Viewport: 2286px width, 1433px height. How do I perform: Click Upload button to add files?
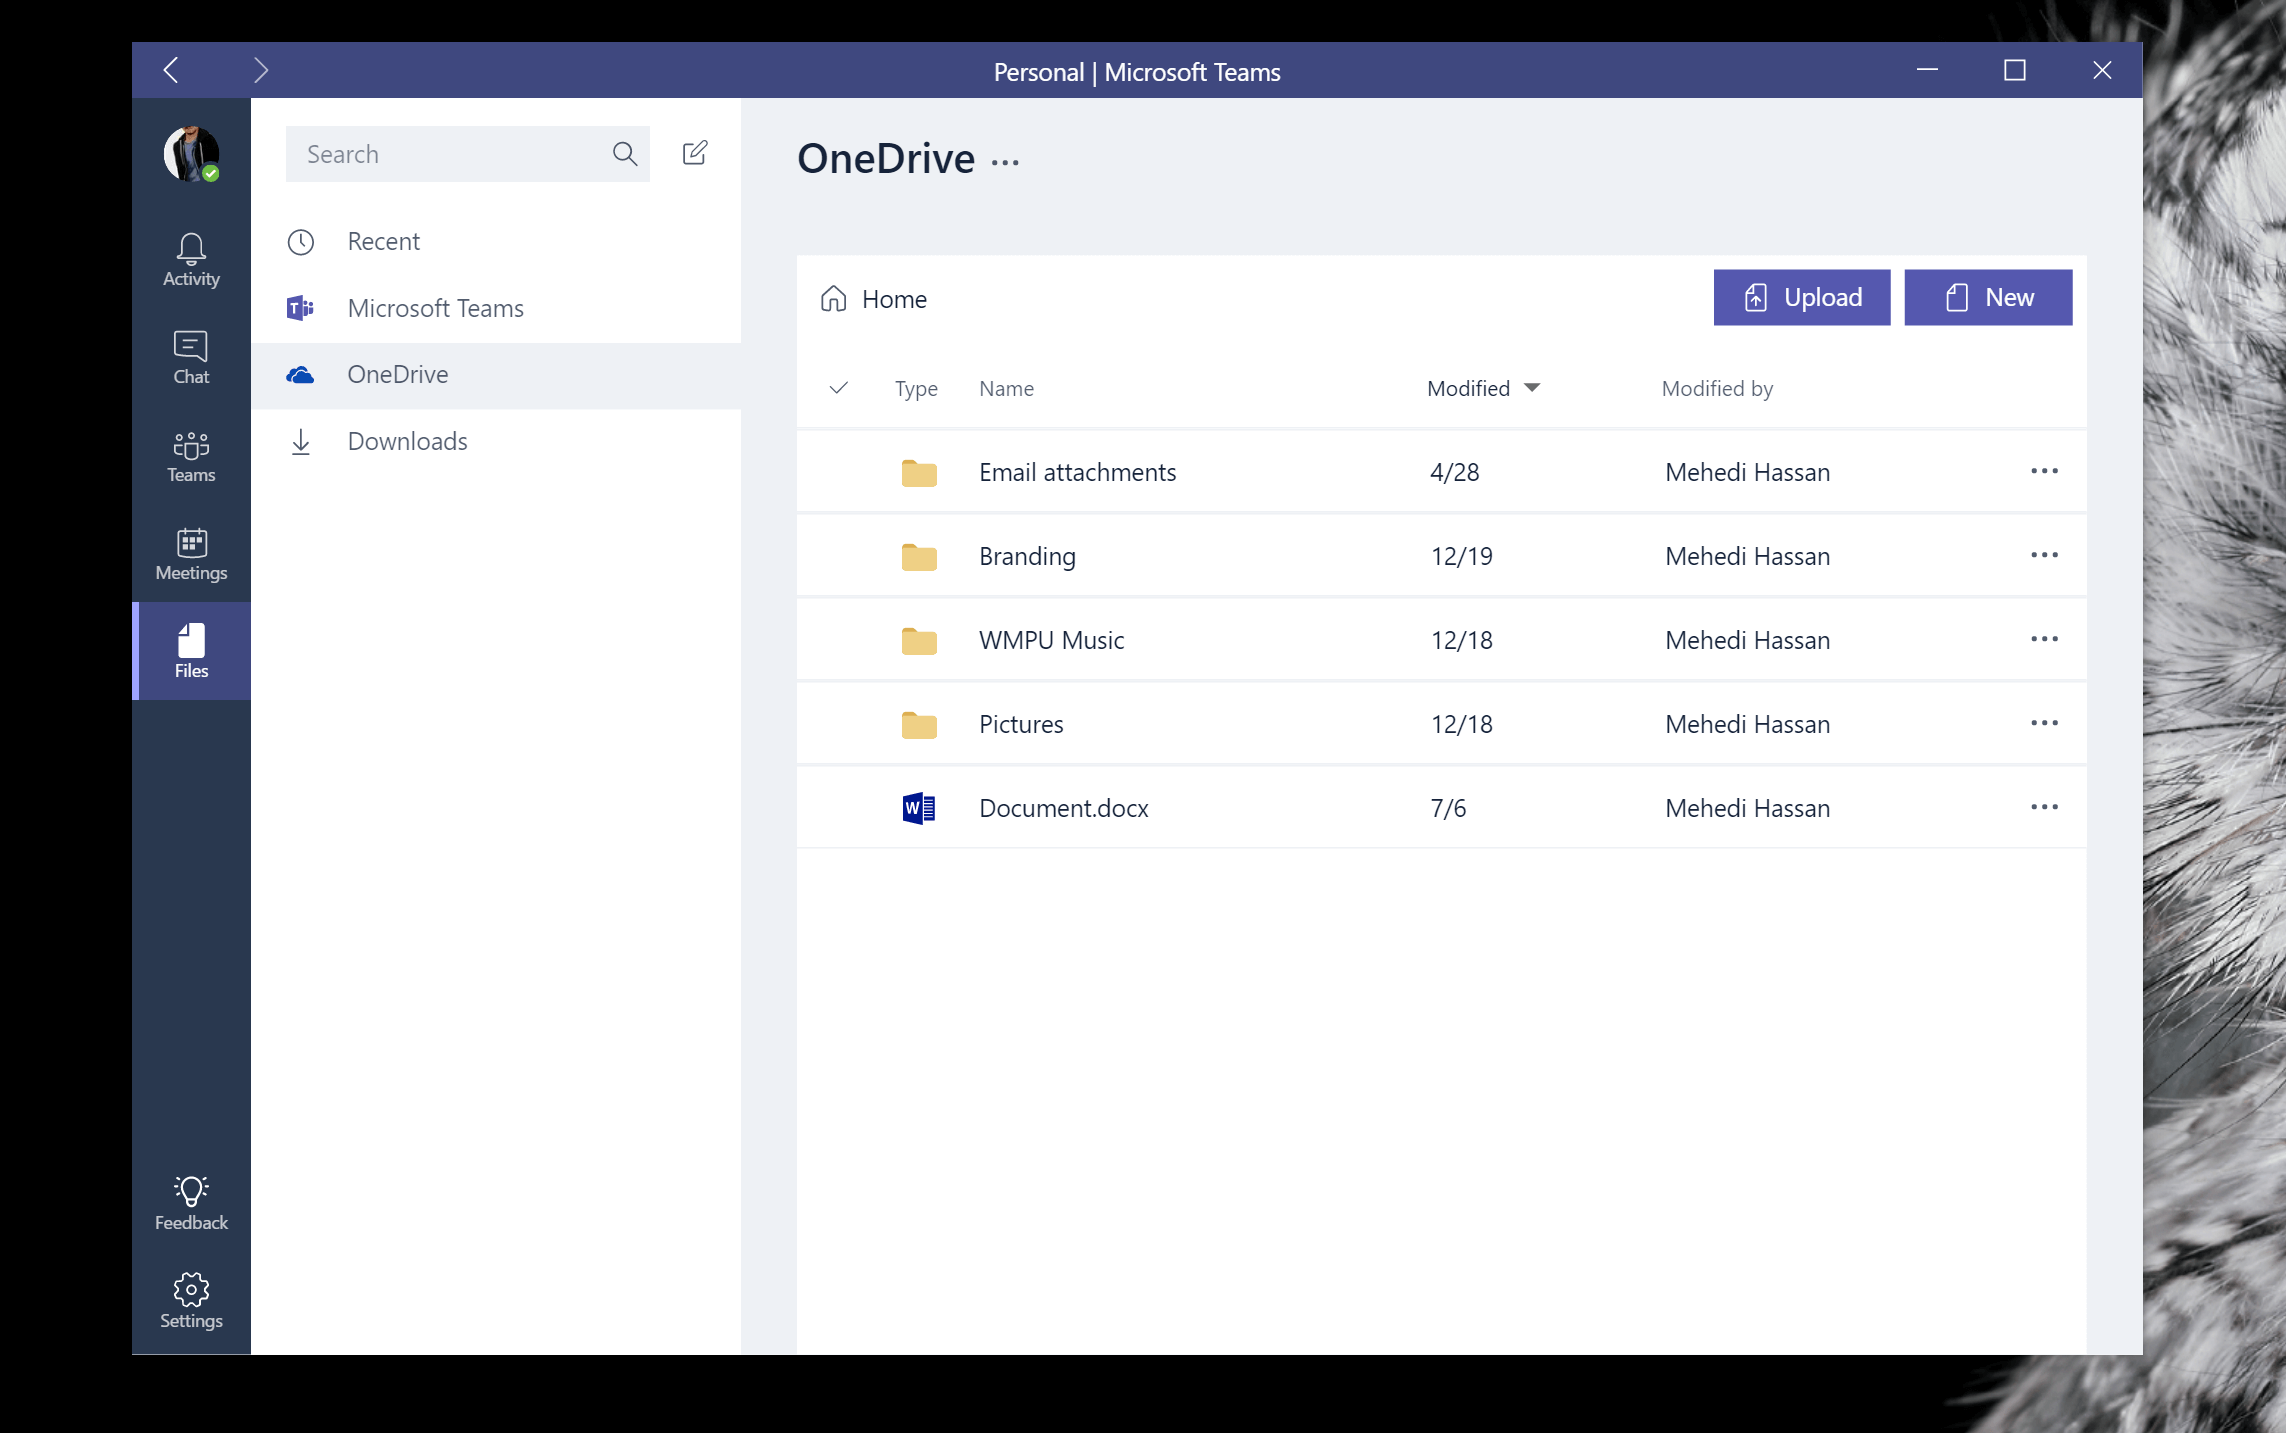[x=1802, y=297]
